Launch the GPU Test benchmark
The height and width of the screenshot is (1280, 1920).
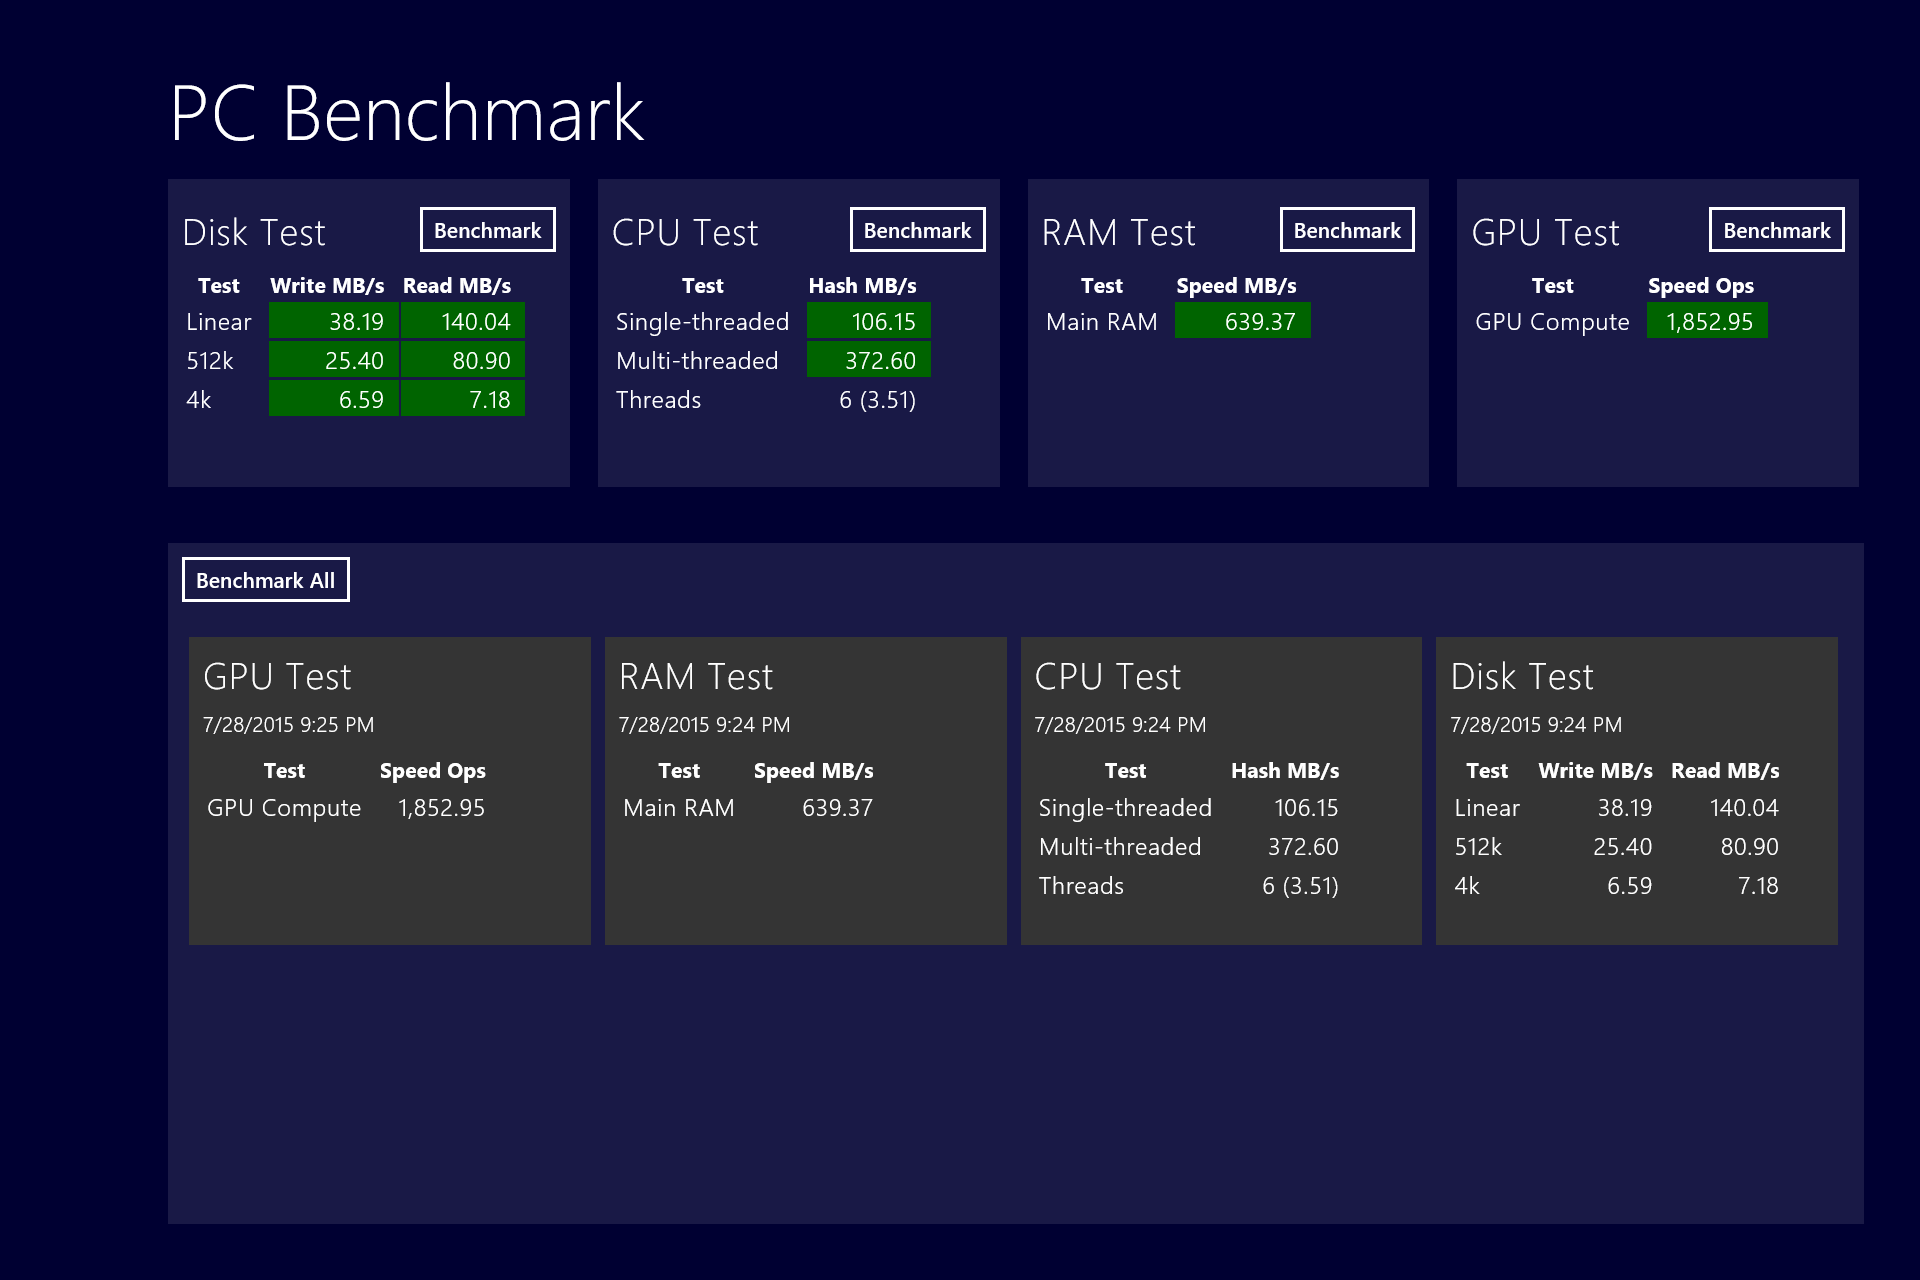(x=1776, y=230)
